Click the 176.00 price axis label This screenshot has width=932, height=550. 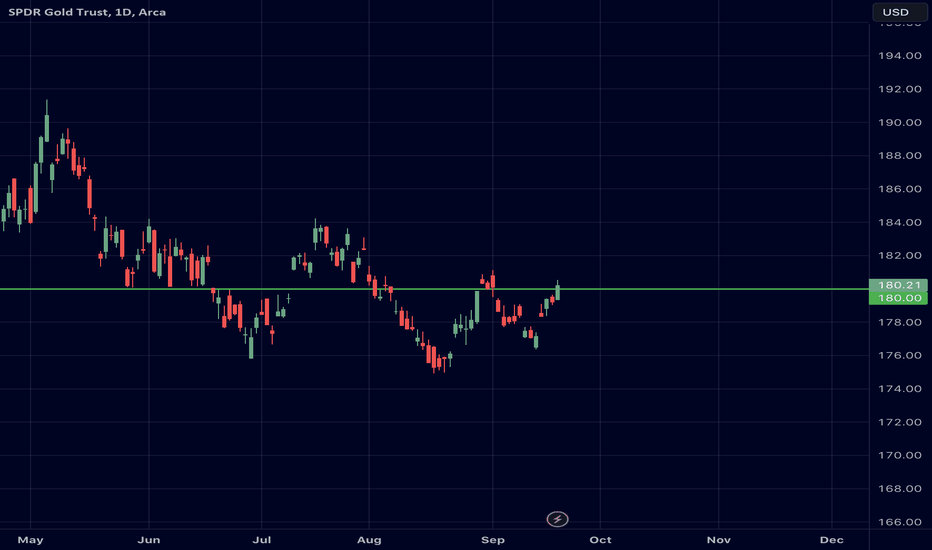click(x=900, y=356)
